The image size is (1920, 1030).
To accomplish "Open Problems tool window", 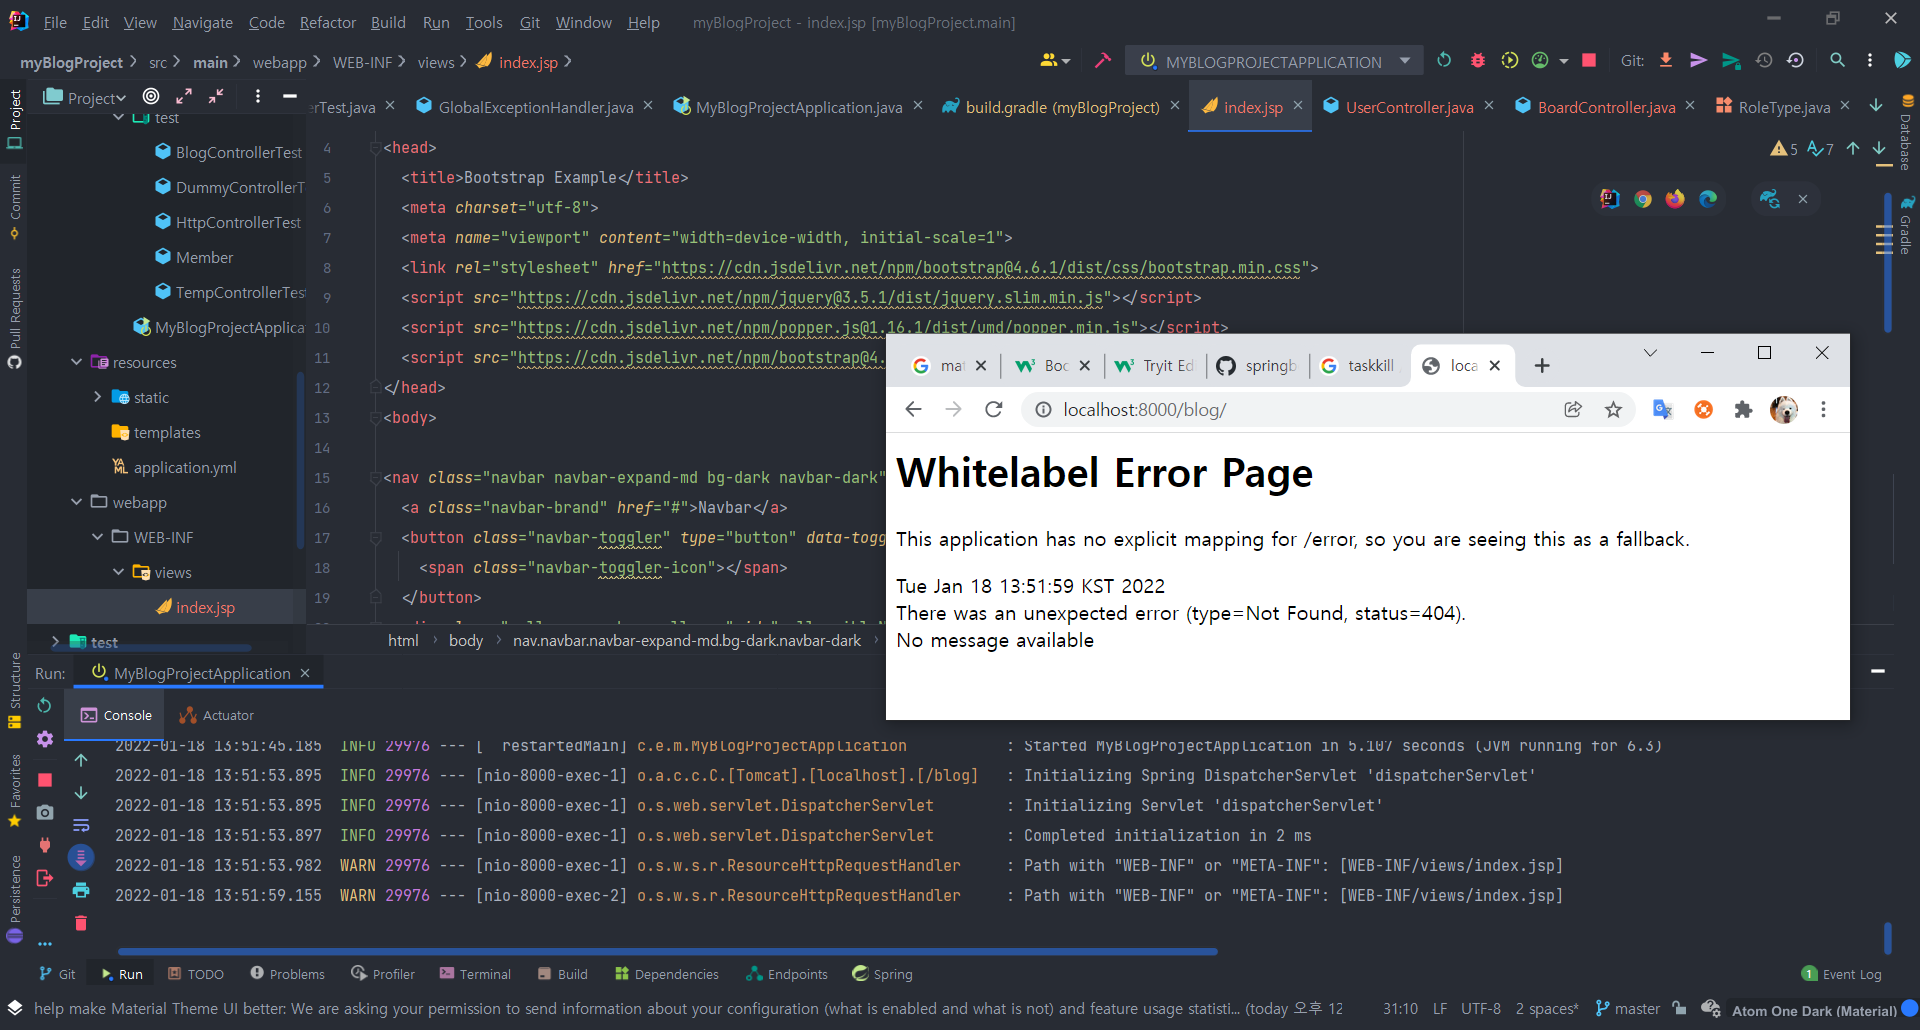I will pos(287,974).
